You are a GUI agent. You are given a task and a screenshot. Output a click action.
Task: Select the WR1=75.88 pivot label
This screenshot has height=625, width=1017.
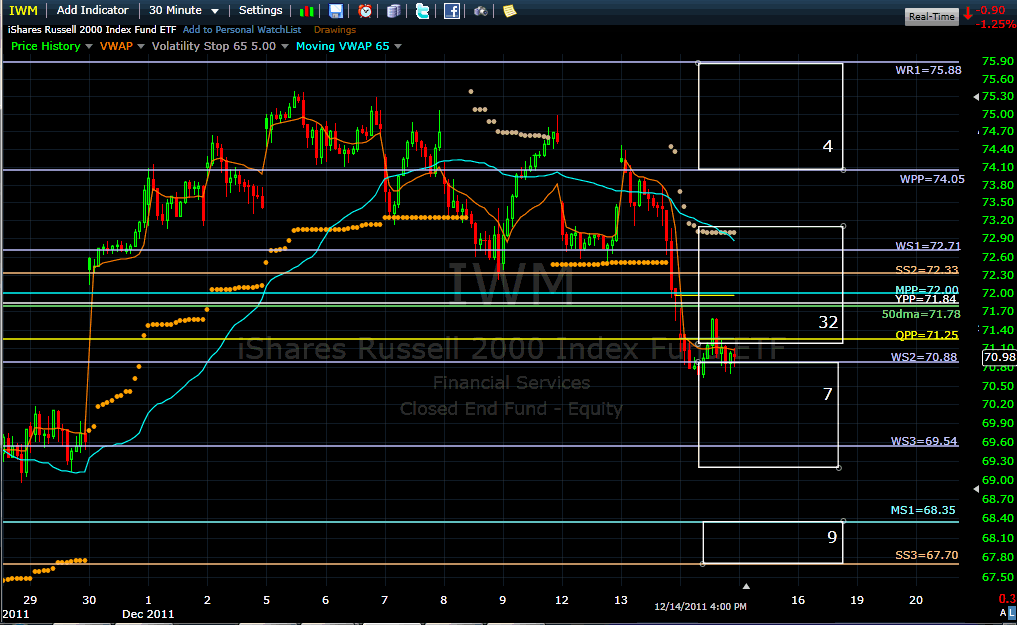point(928,70)
